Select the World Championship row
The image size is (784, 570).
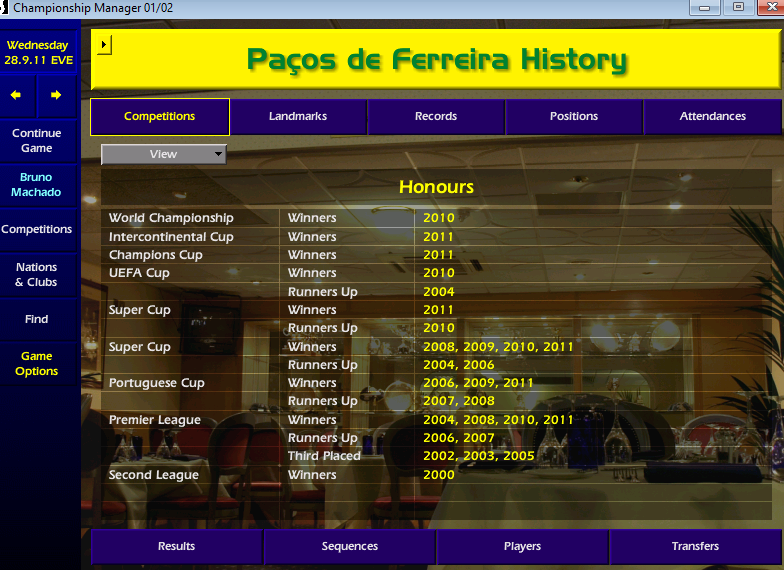[x=436, y=218]
